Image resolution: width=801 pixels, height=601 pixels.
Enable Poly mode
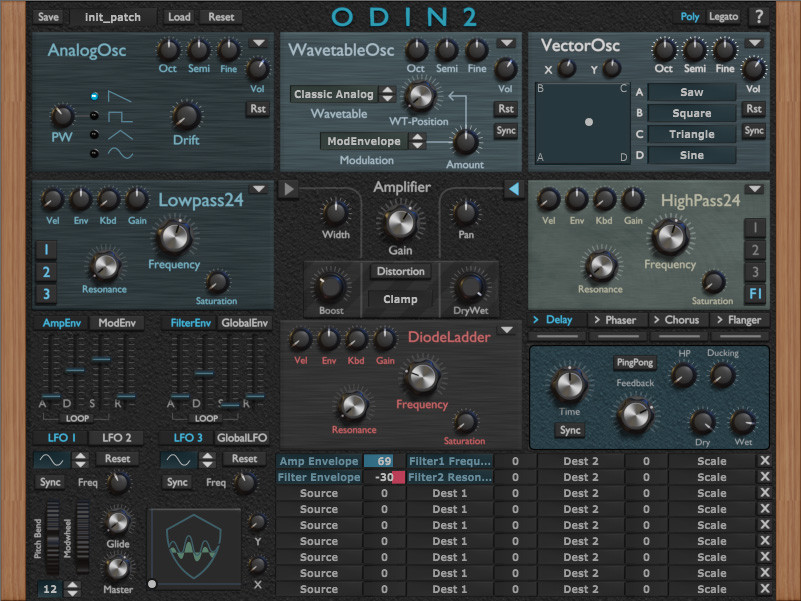click(690, 17)
